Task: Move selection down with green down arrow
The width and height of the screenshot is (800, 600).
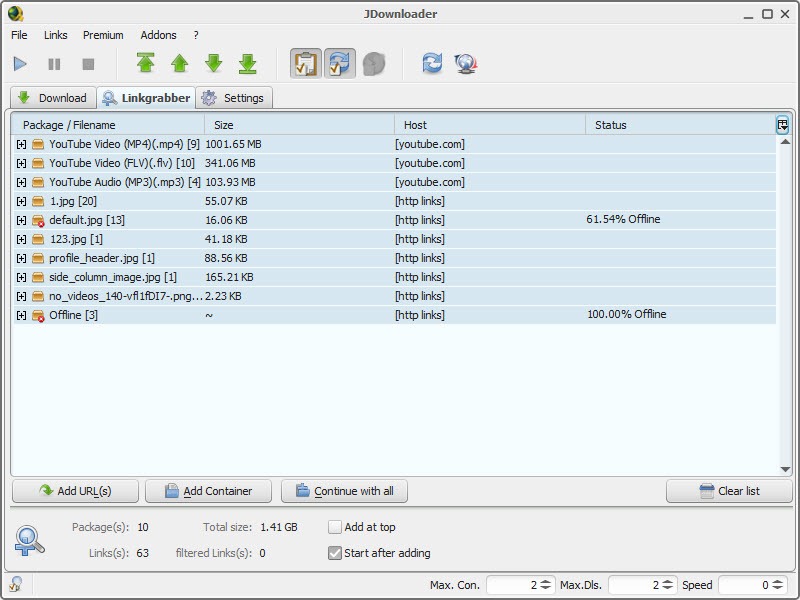Action: (x=214, y=63)
